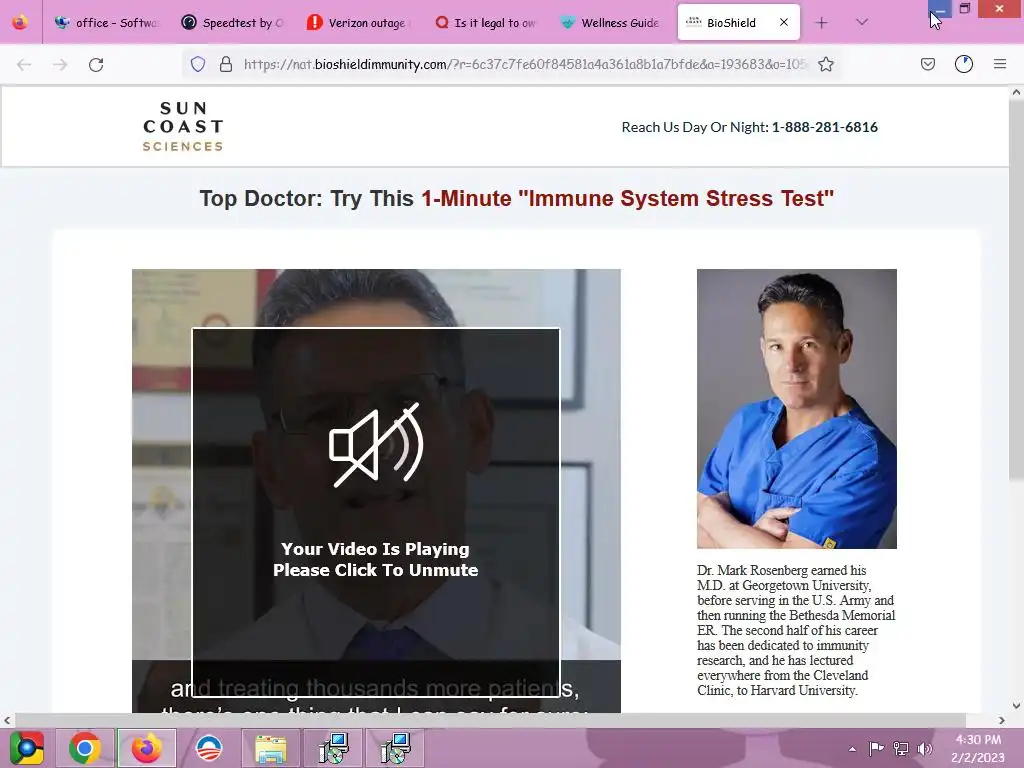Switch to the Speedtest by Ookla tab

232,22
